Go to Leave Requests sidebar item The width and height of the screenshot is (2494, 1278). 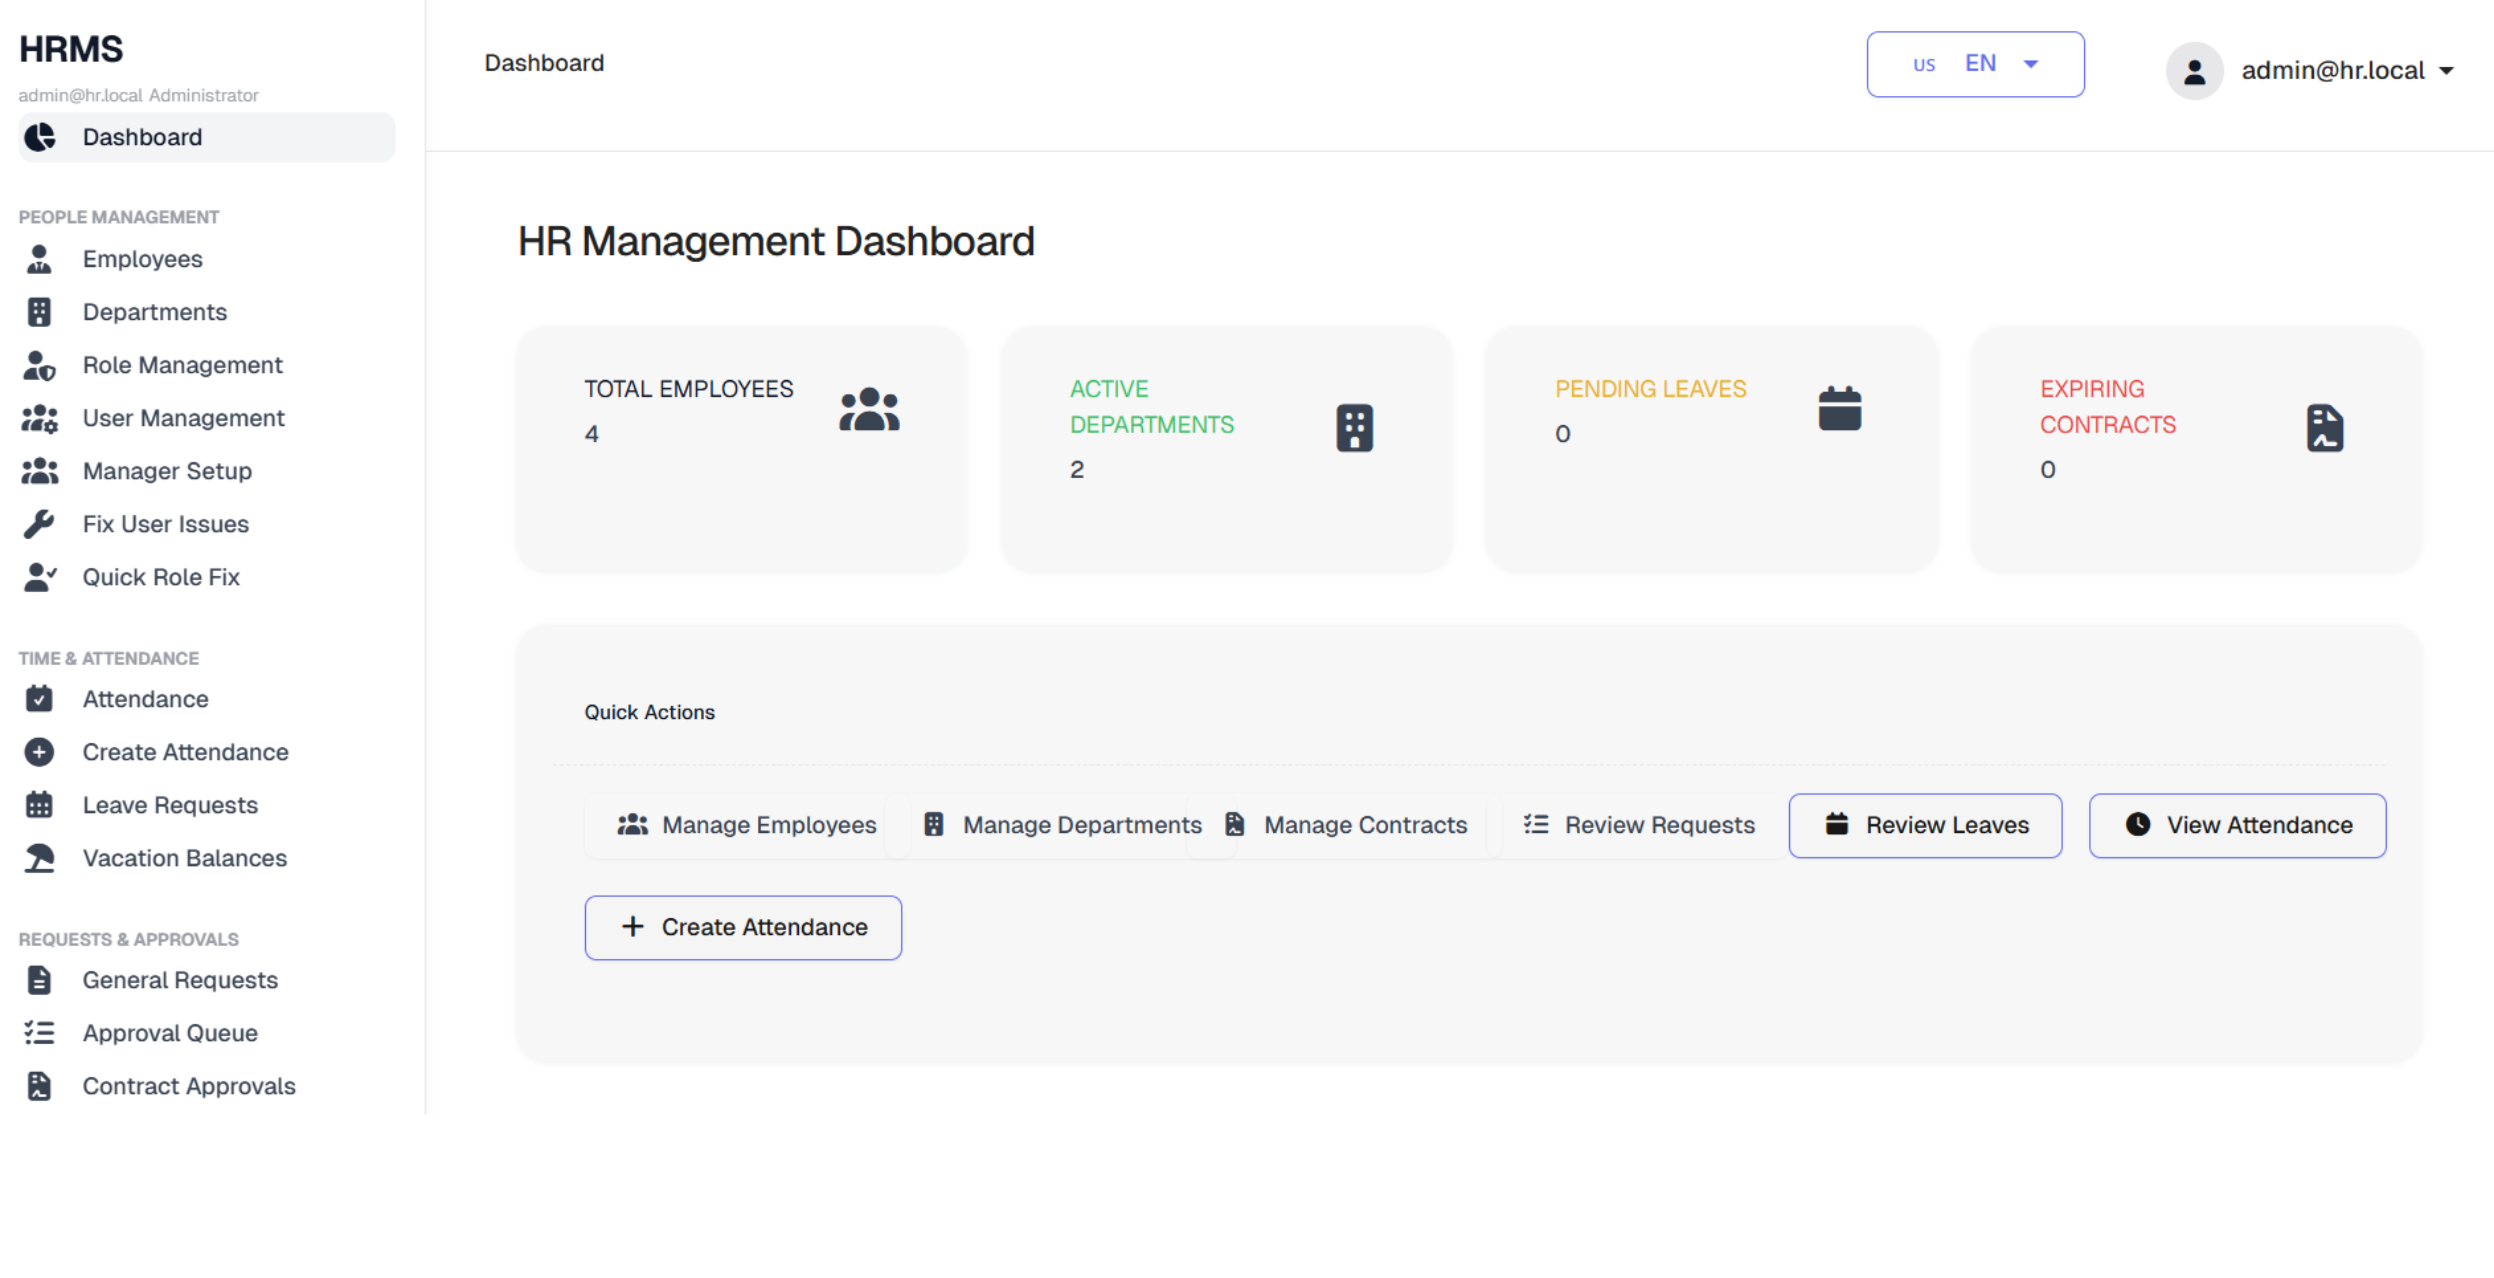tap(170, 805)
